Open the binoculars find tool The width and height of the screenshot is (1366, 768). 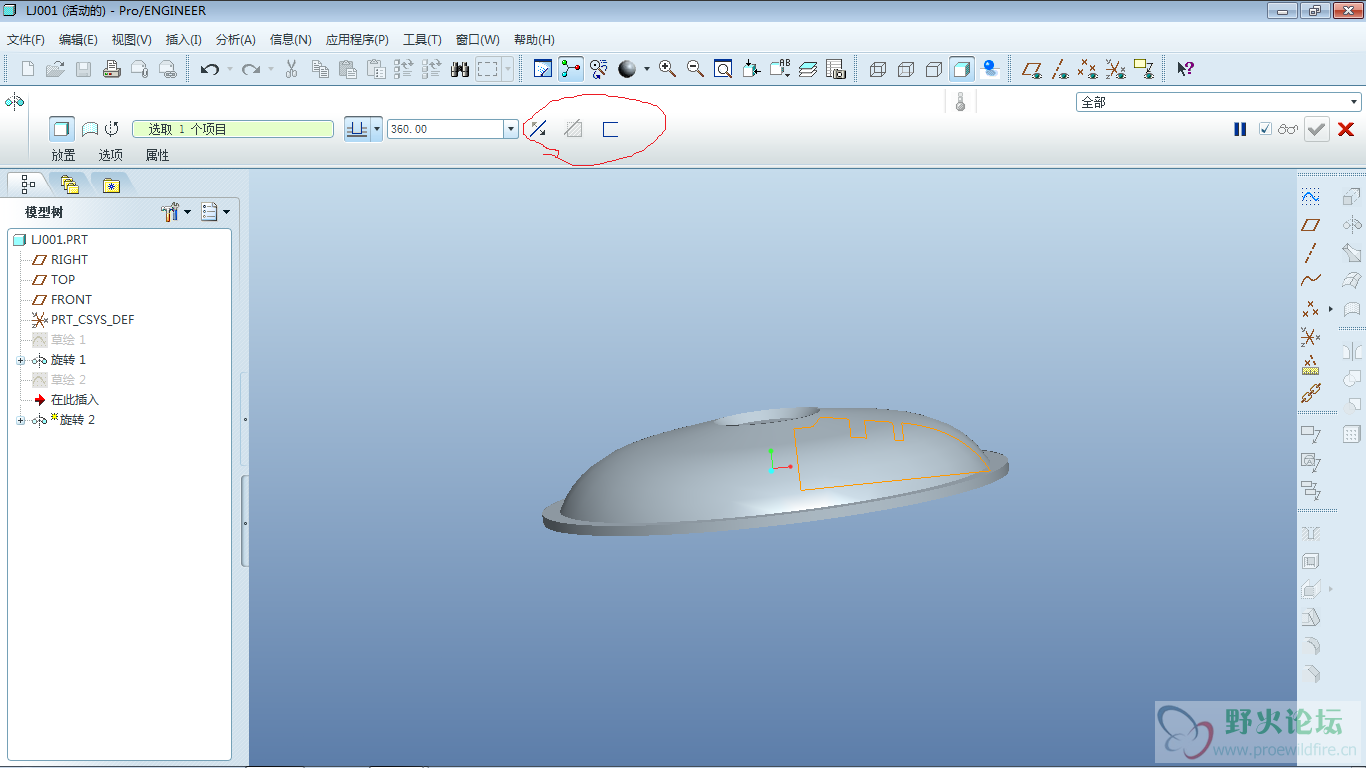pos(460,69)
